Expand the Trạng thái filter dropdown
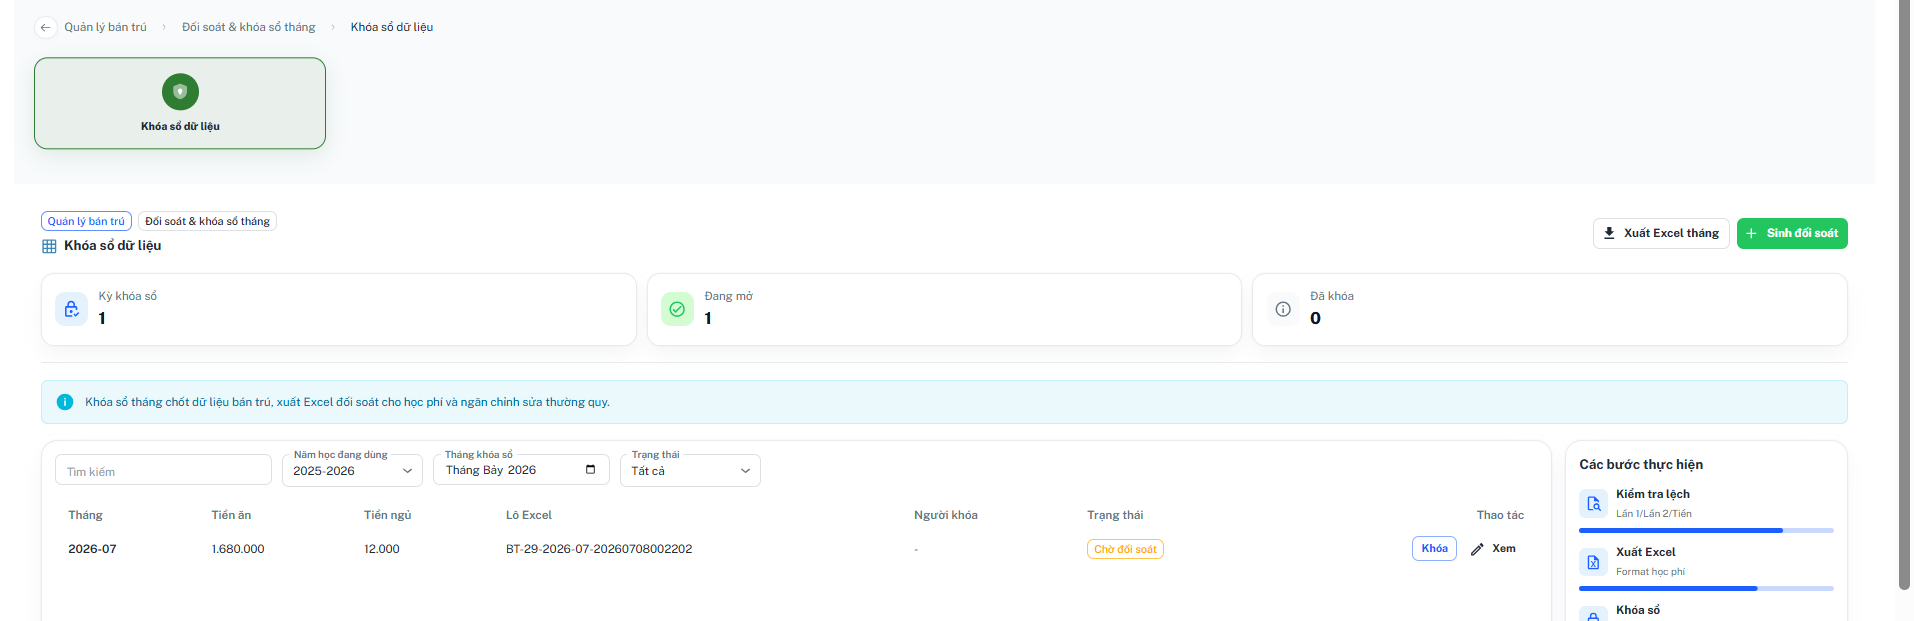This screenshot has width=1914, height=621. (x=690, y=471)
